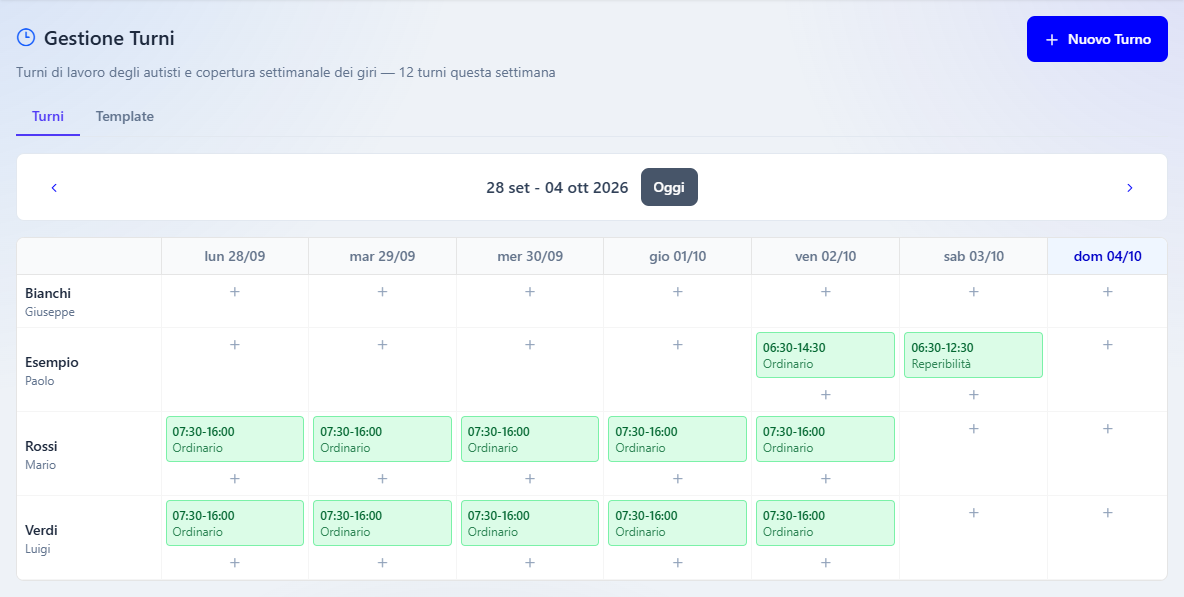Select the Turni tab
1184x597 pixels.
pyautogui.click(x=48, y=116)
